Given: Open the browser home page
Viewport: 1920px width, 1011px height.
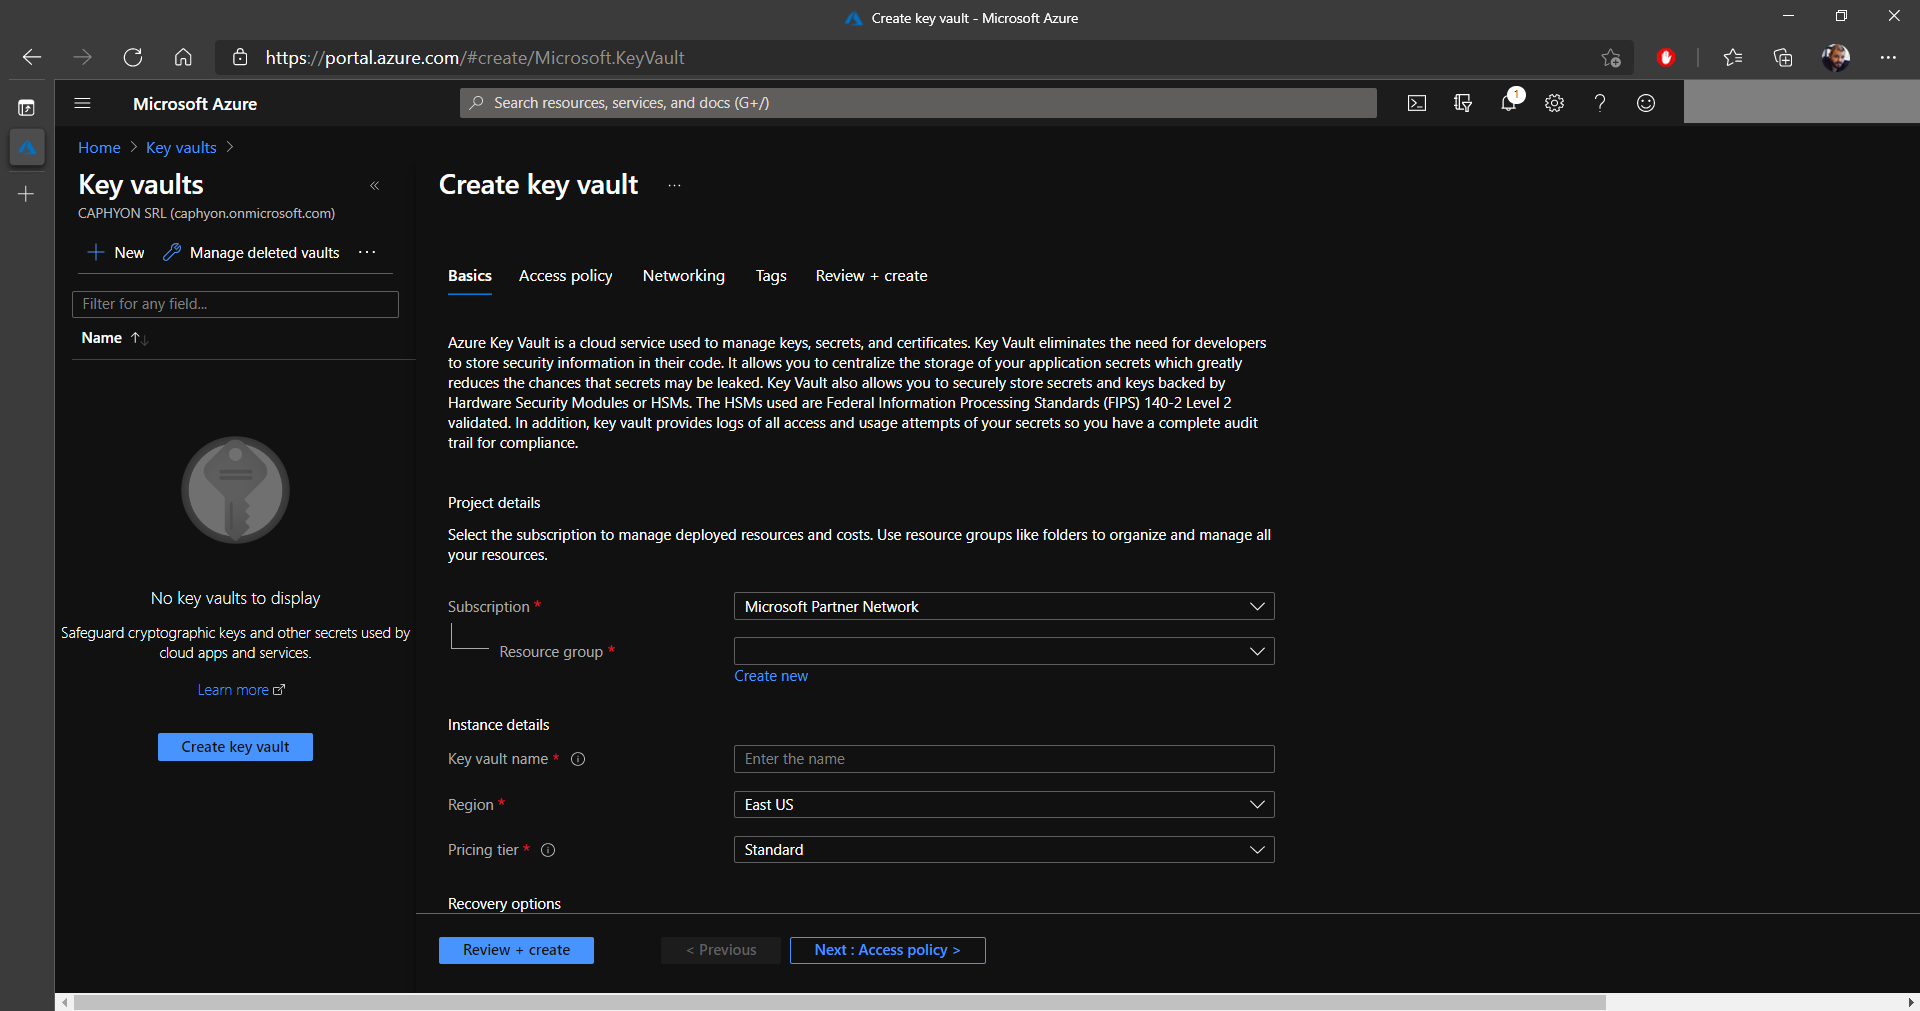Looking at the screenshot, I should pos(183,57).
